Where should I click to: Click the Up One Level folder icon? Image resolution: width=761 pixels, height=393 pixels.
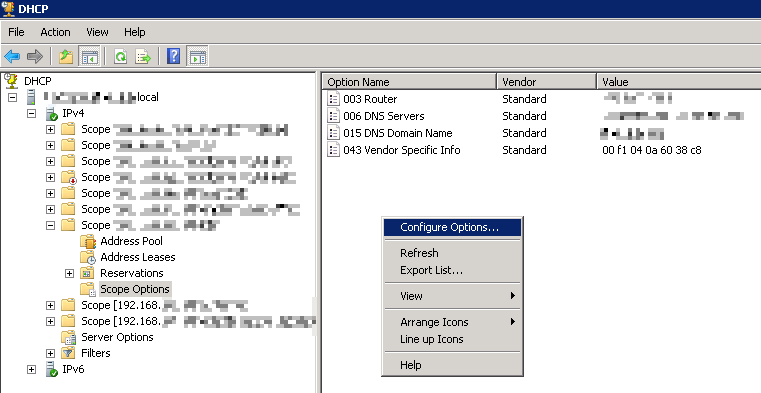coord(66,57)
